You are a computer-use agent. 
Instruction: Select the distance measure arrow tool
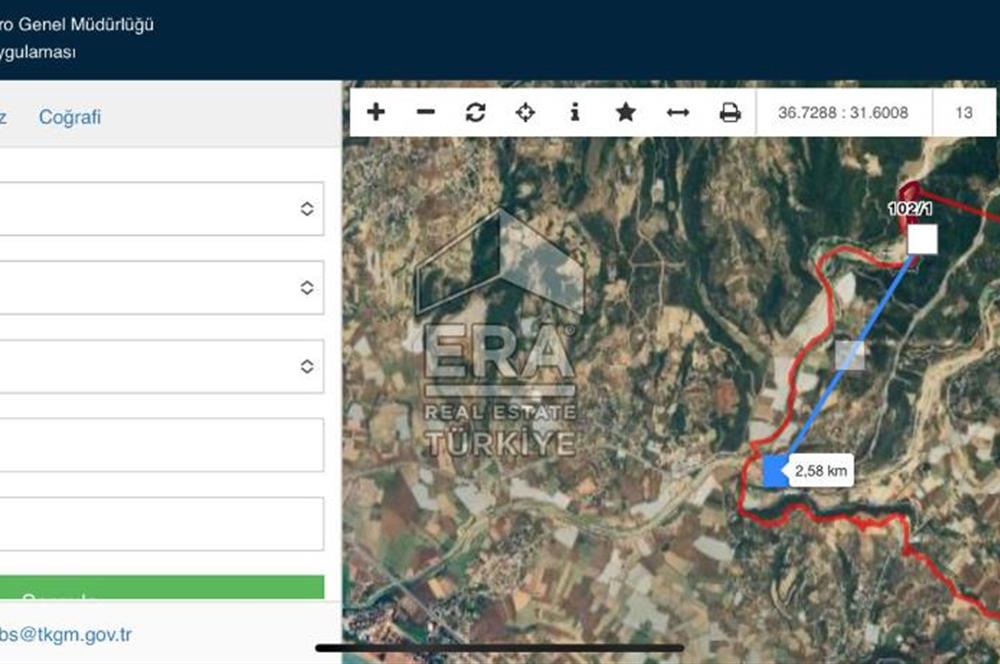click(677, 113)
